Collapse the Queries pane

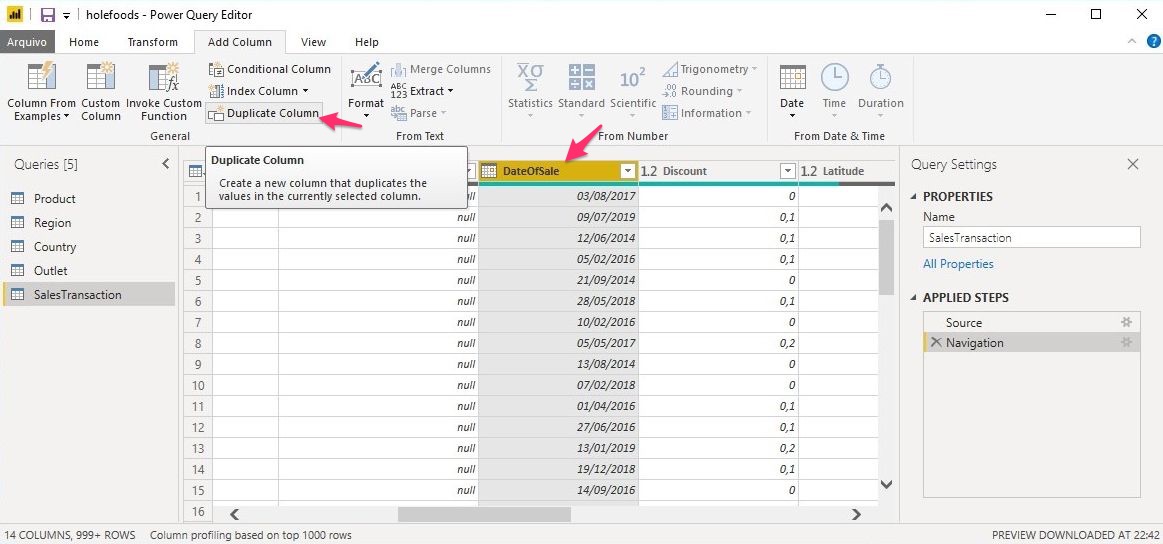tap(166, 164)
